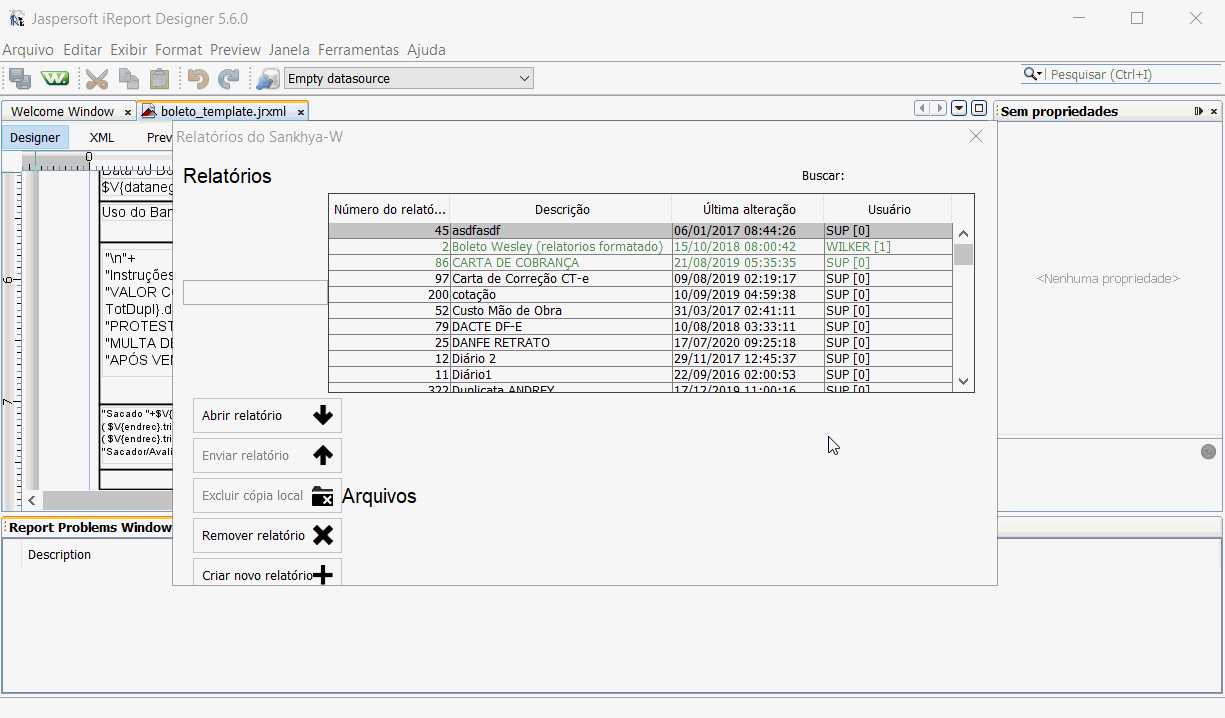This screenshot has height=718, width=1225.
Task: Sort table by Última alteração column
Action: point(748,209)
